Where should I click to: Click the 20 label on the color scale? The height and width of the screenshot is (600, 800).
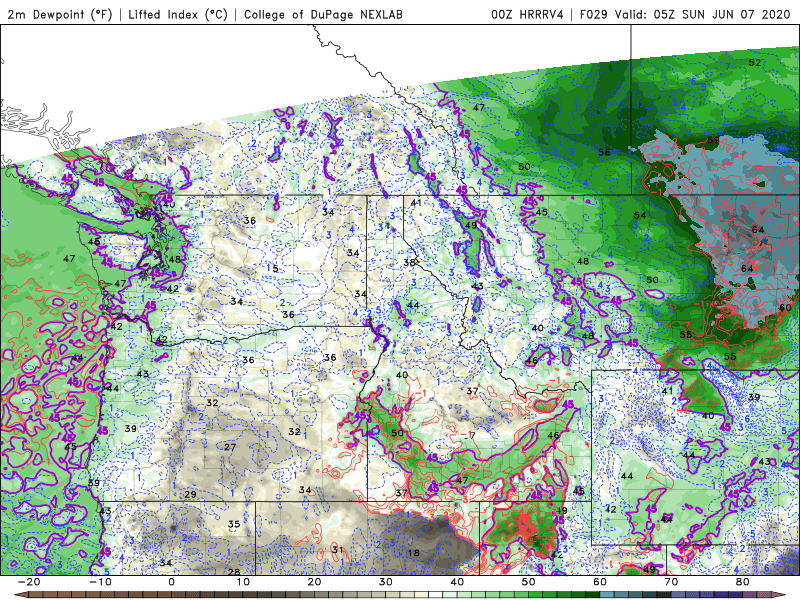click(x=314, y=582)
